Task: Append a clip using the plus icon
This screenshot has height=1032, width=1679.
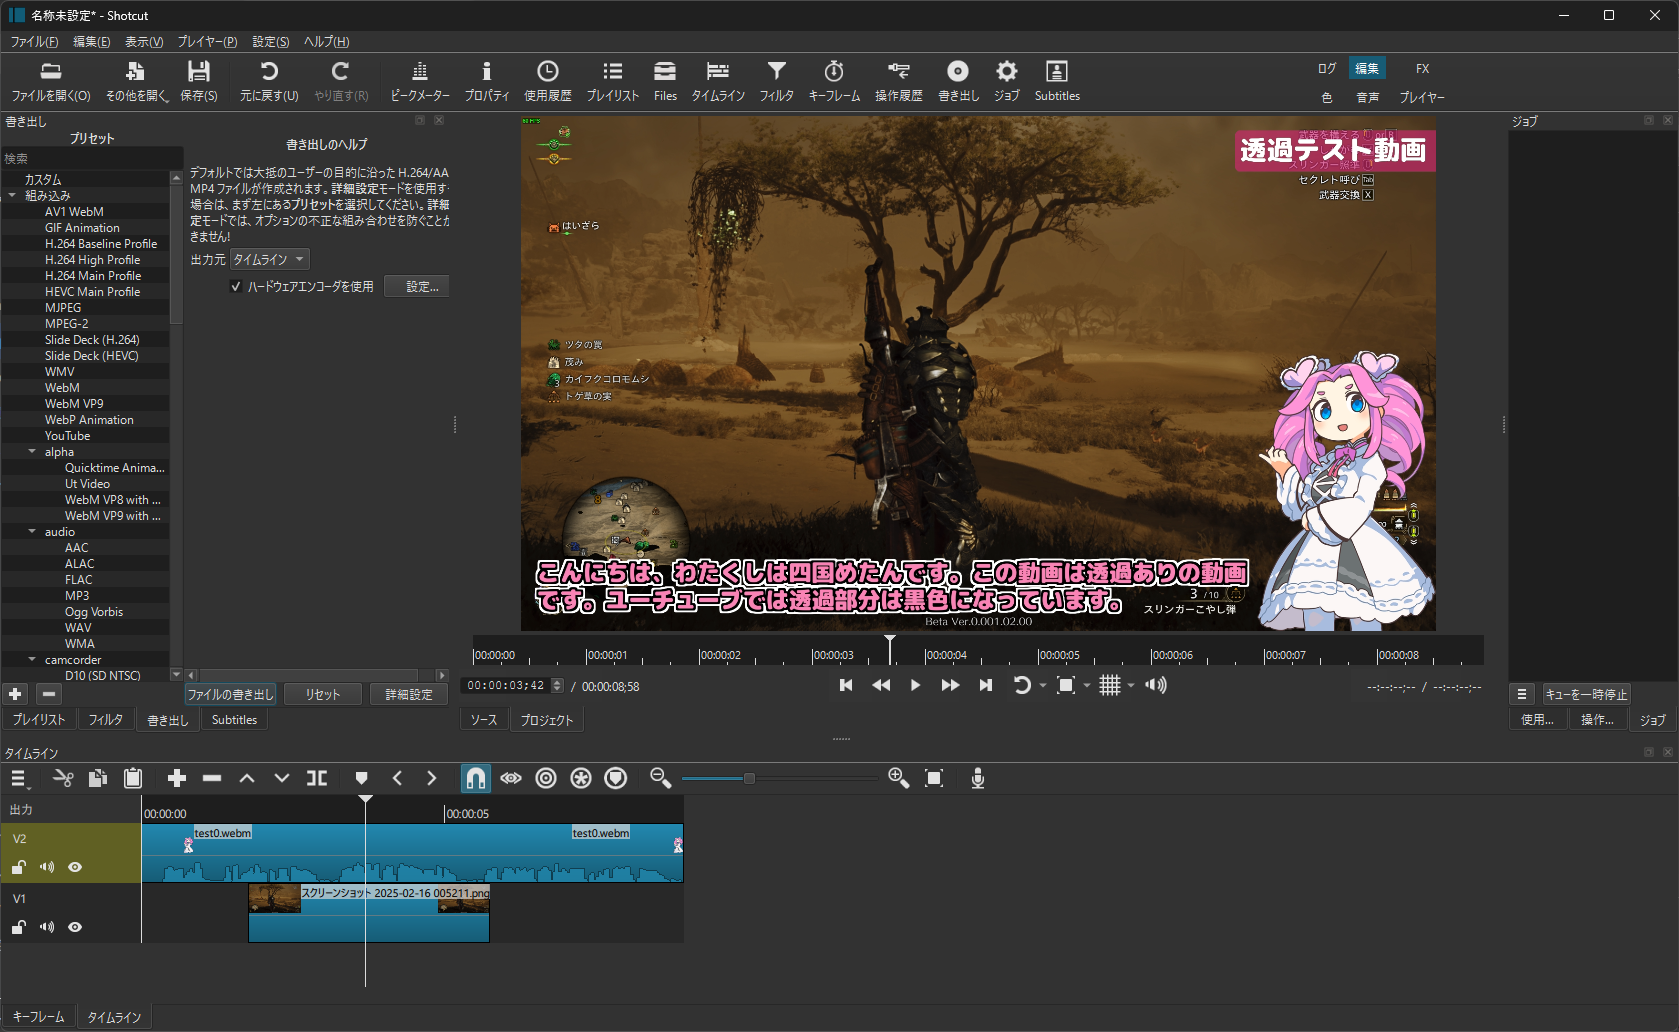Action: pos(176,778)
